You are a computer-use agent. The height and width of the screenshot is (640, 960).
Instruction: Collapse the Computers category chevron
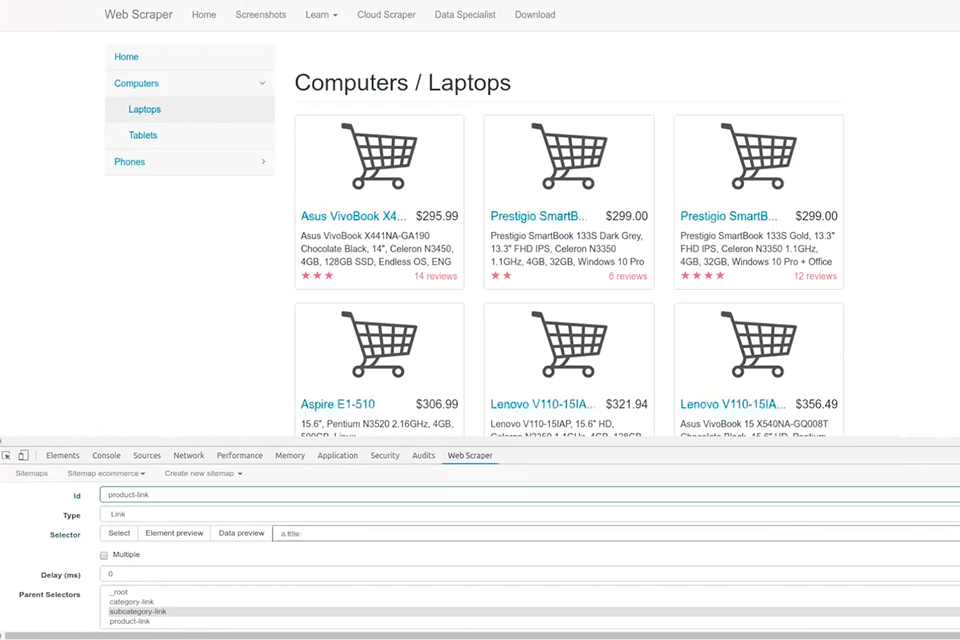262,83
